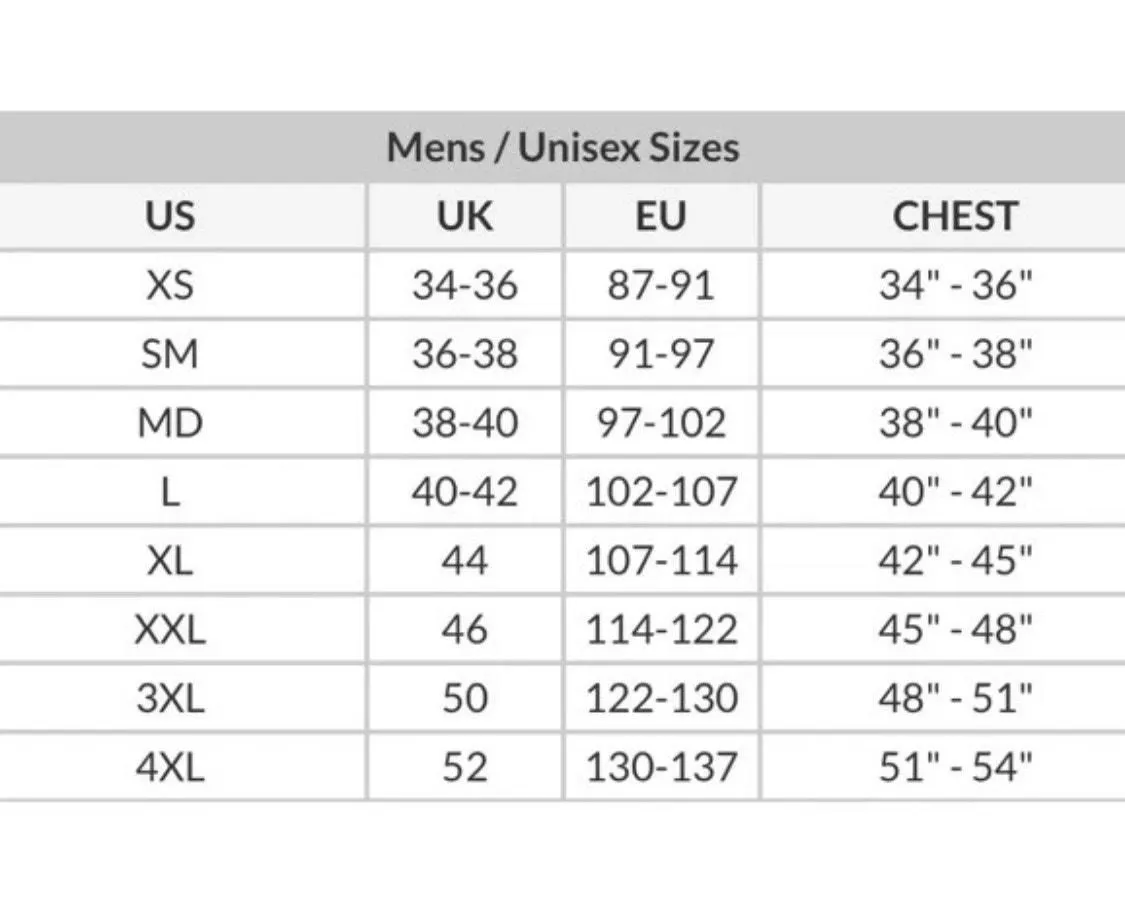Viewport: 1125px width, 908px height.
Task: Click the Mens / Unisex Sizes header
Action: point(562,147)
